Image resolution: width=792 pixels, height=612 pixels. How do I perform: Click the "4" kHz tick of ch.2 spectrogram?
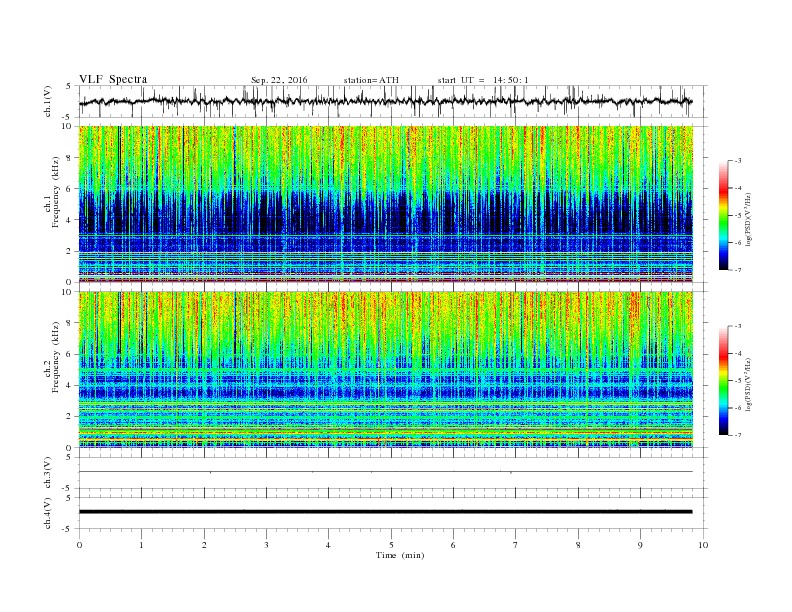point(69,385)
